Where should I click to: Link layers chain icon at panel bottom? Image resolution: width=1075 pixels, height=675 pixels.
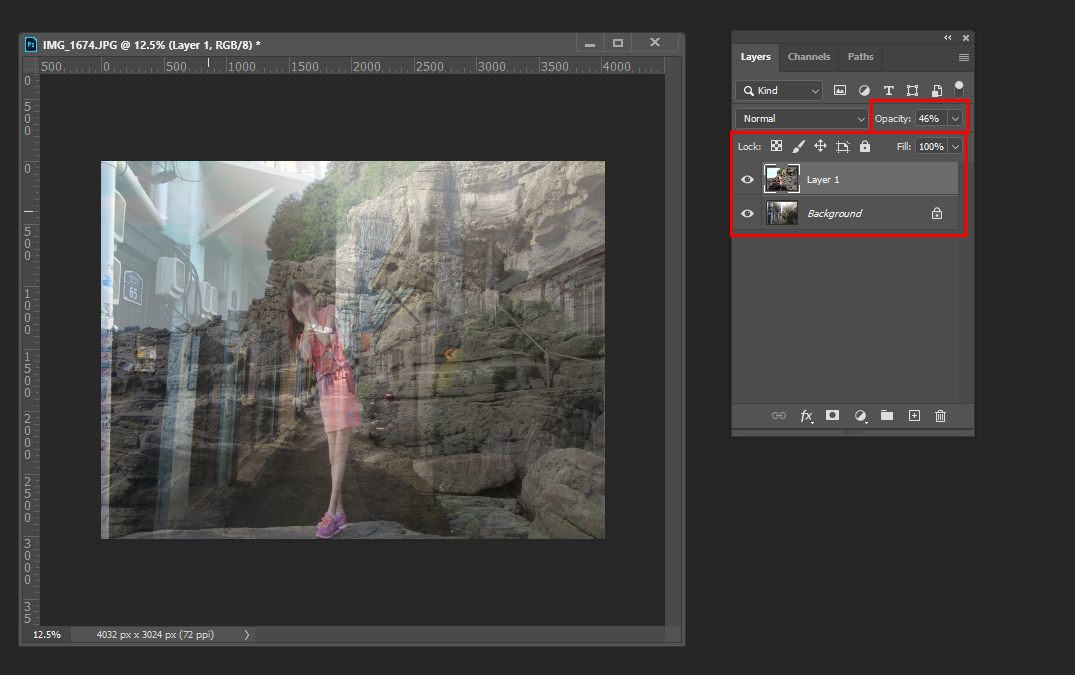[779, 415]
